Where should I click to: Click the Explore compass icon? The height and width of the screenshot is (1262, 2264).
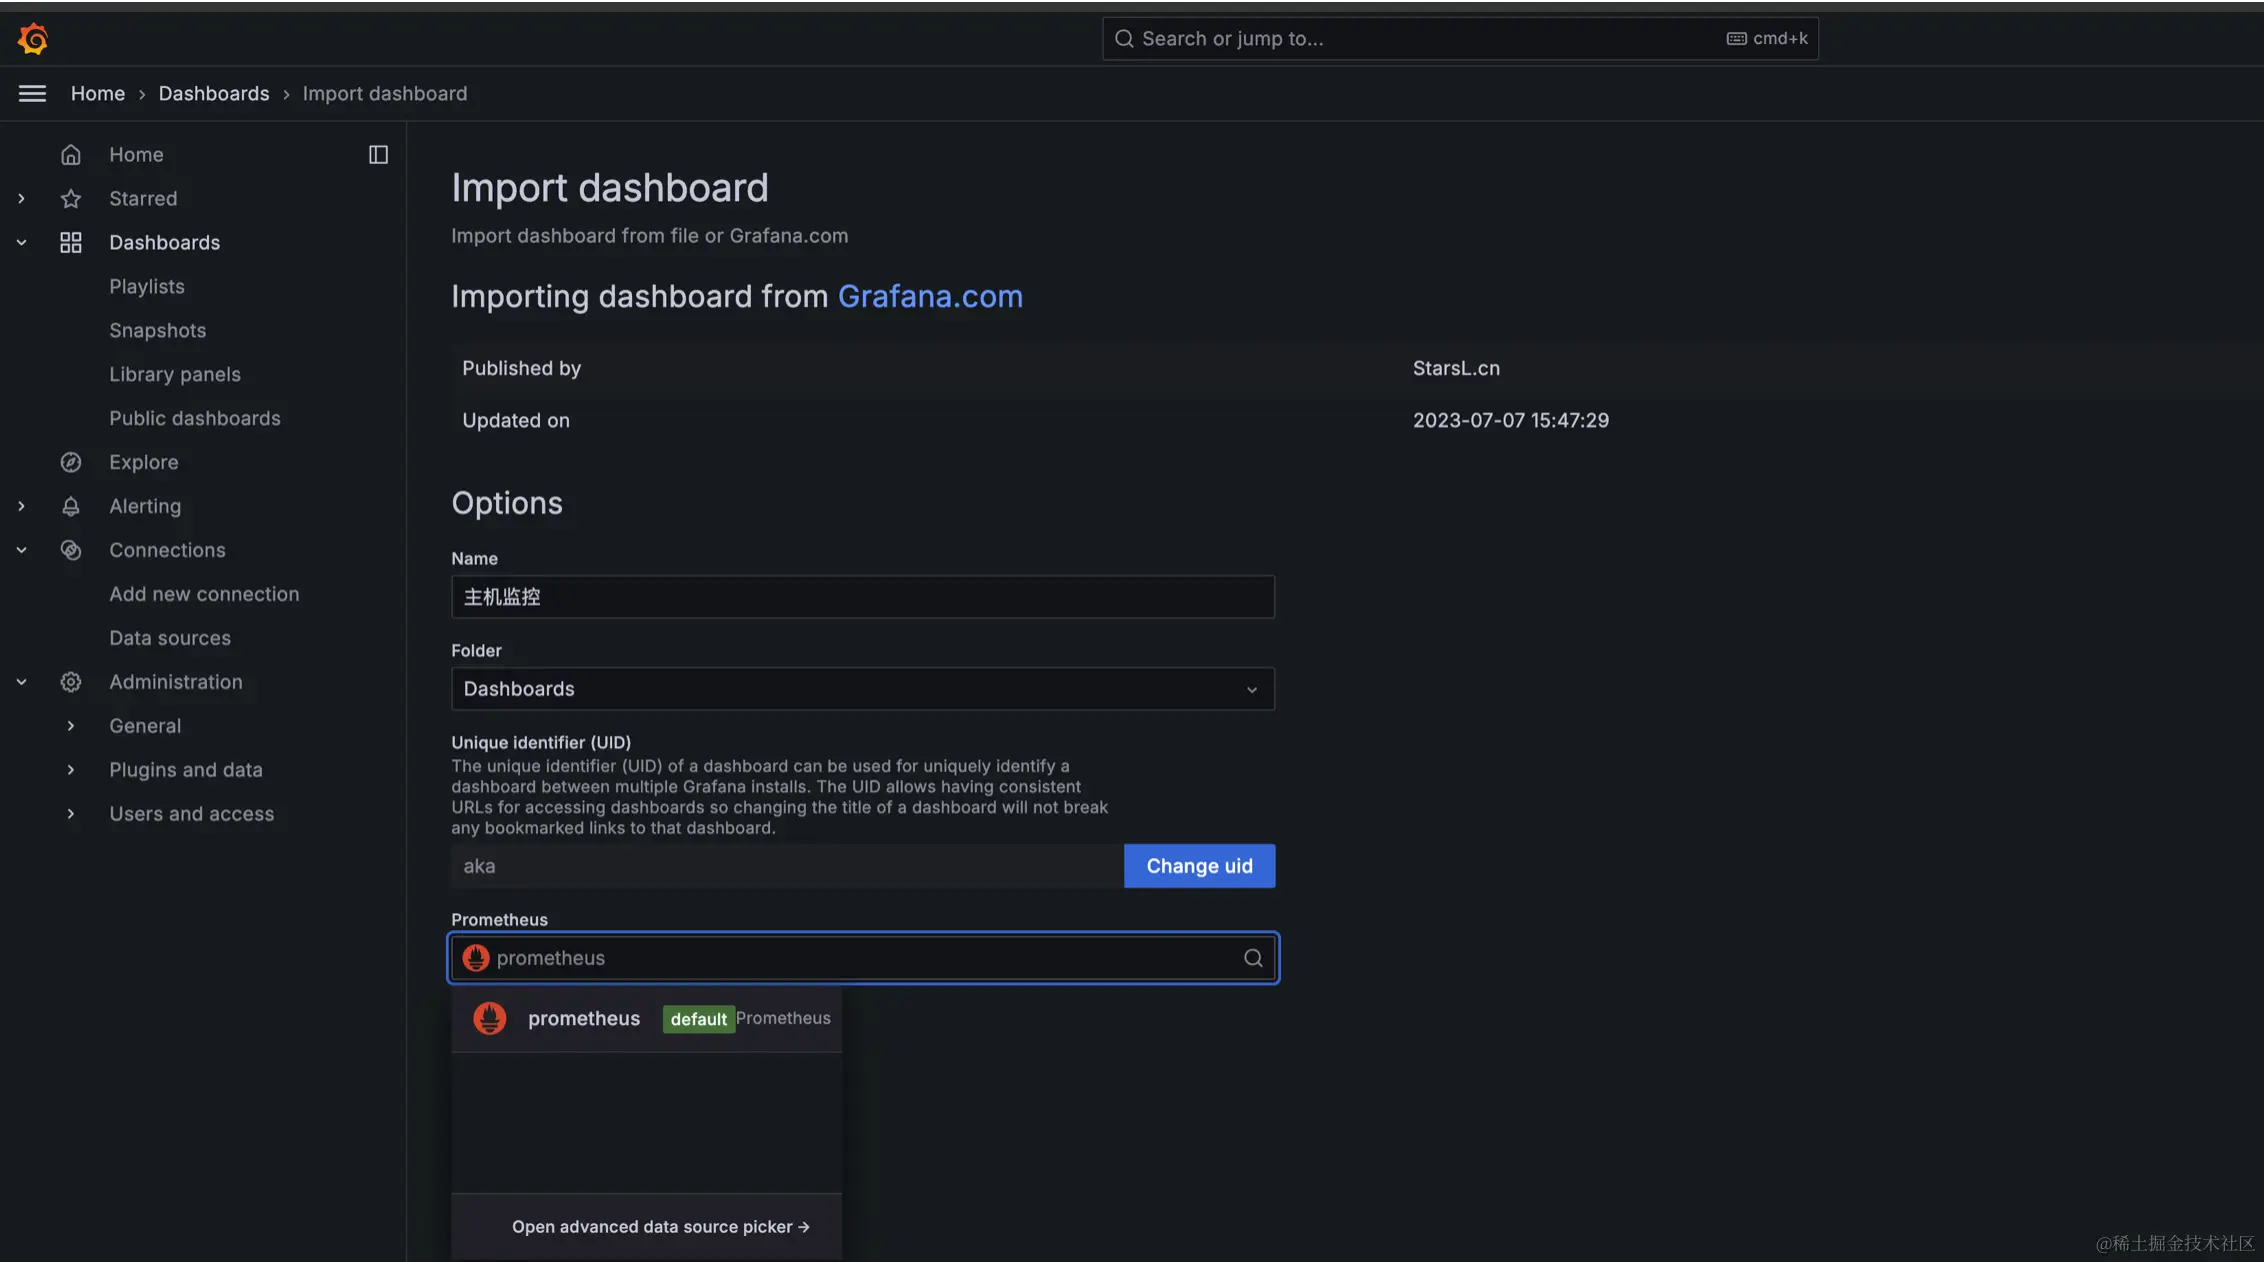point(70,462)
